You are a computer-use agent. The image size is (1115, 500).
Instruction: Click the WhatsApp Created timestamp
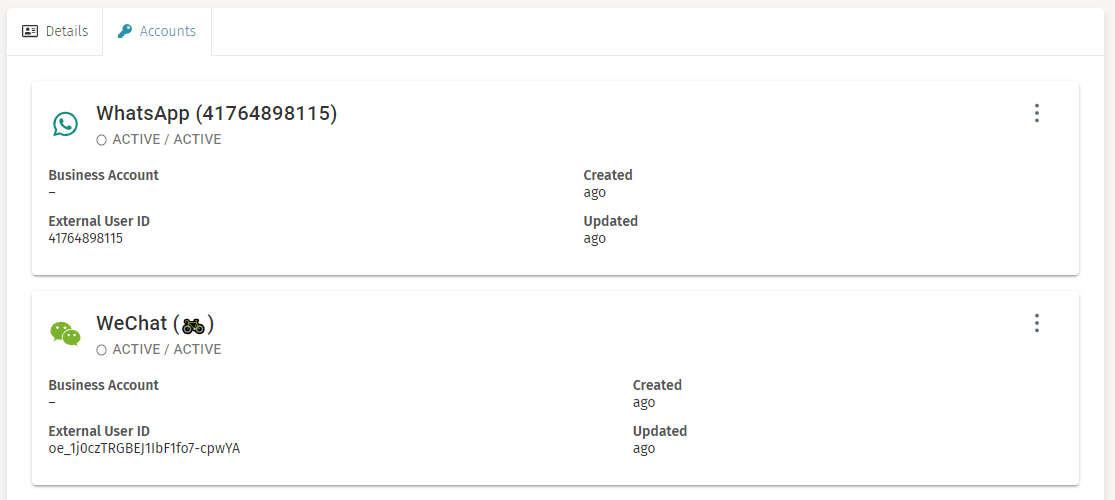tap(595, 193)
